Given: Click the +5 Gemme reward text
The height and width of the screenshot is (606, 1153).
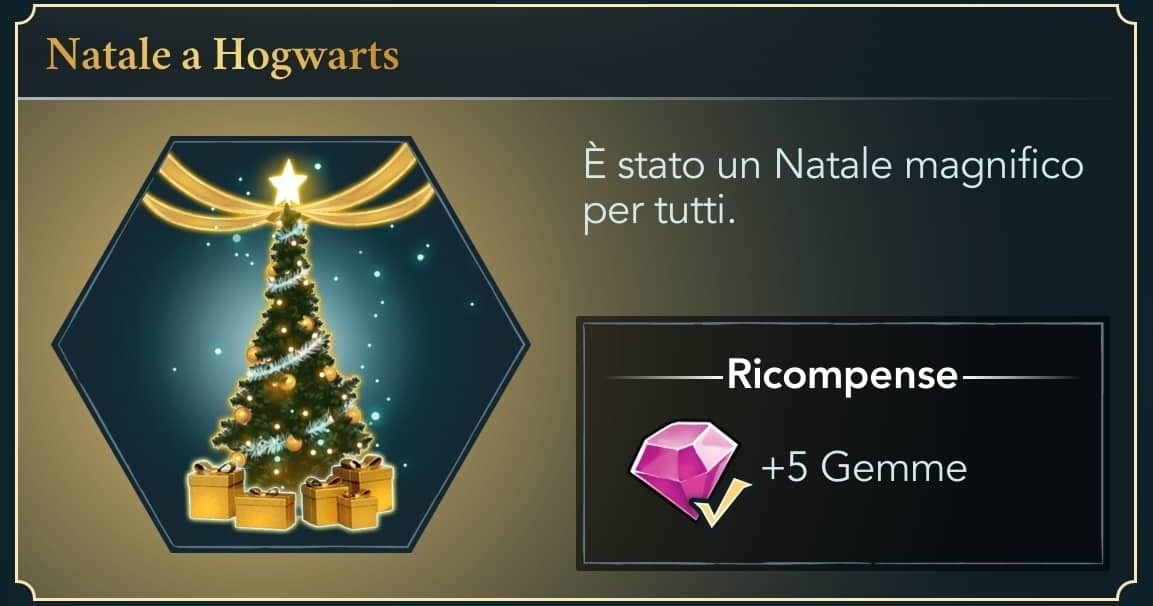Looking at the screenshot, I should [864, 468].
